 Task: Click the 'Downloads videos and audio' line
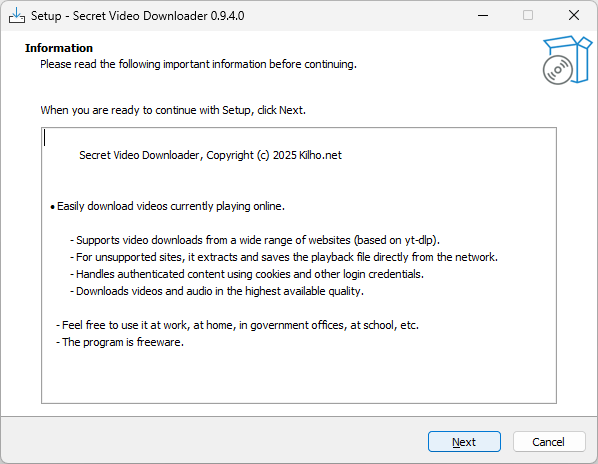click(x=217, y=291)
